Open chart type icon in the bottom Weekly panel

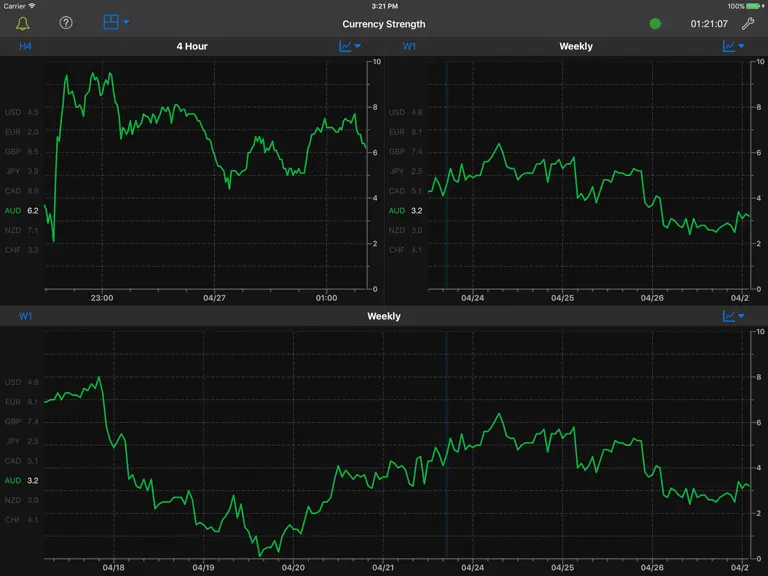coord(729,316)
